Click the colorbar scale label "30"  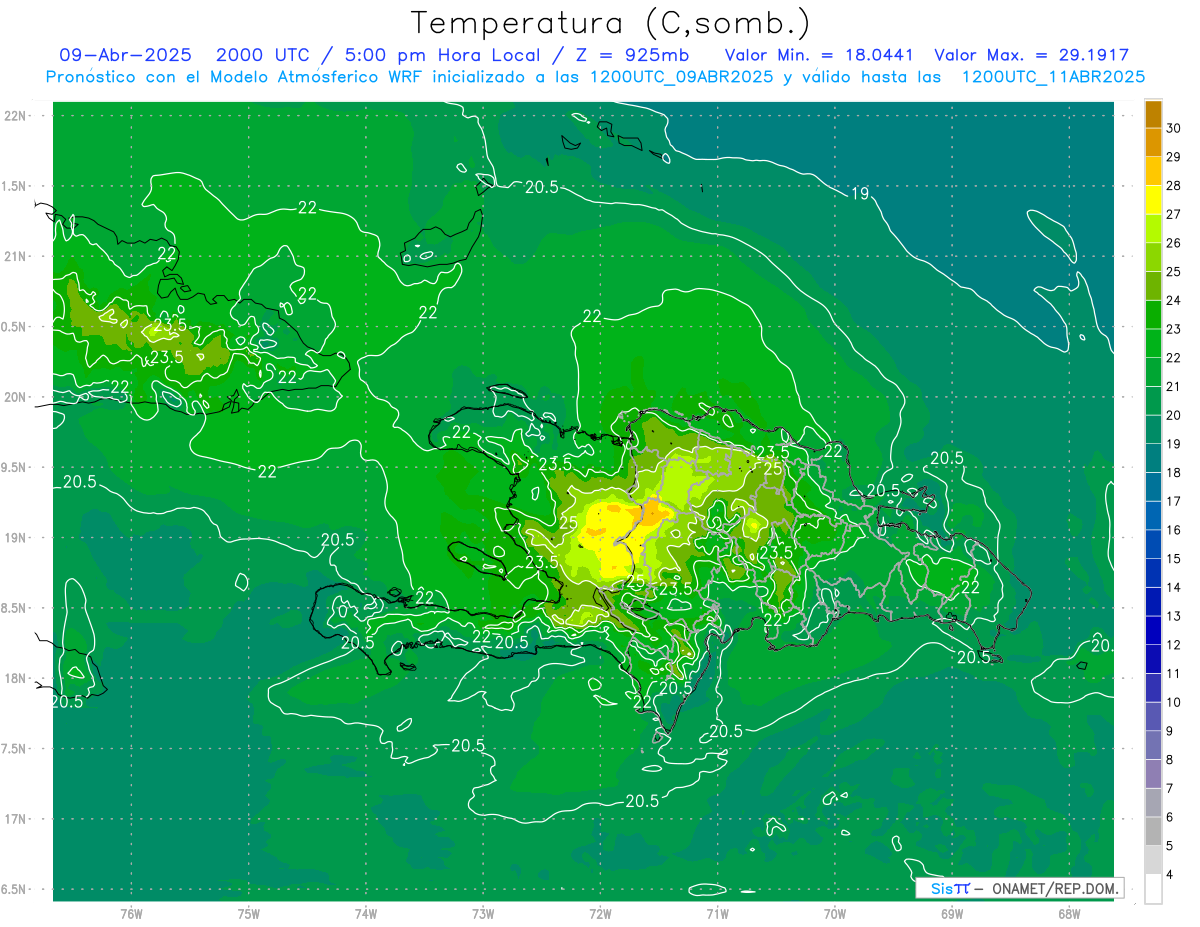(x=1174, y=128)
